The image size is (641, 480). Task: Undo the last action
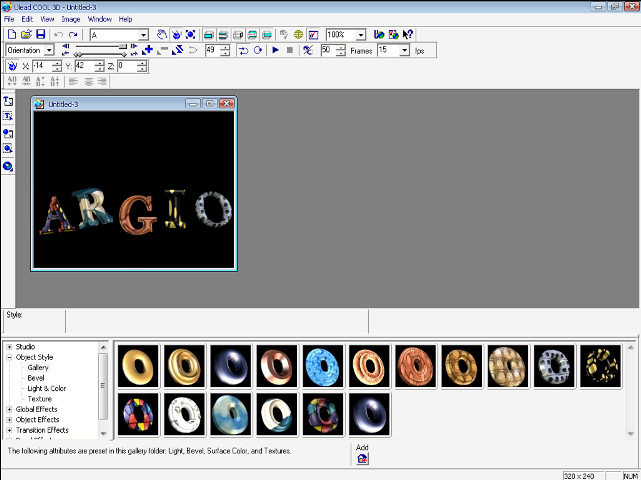click(x=58, y=35)
